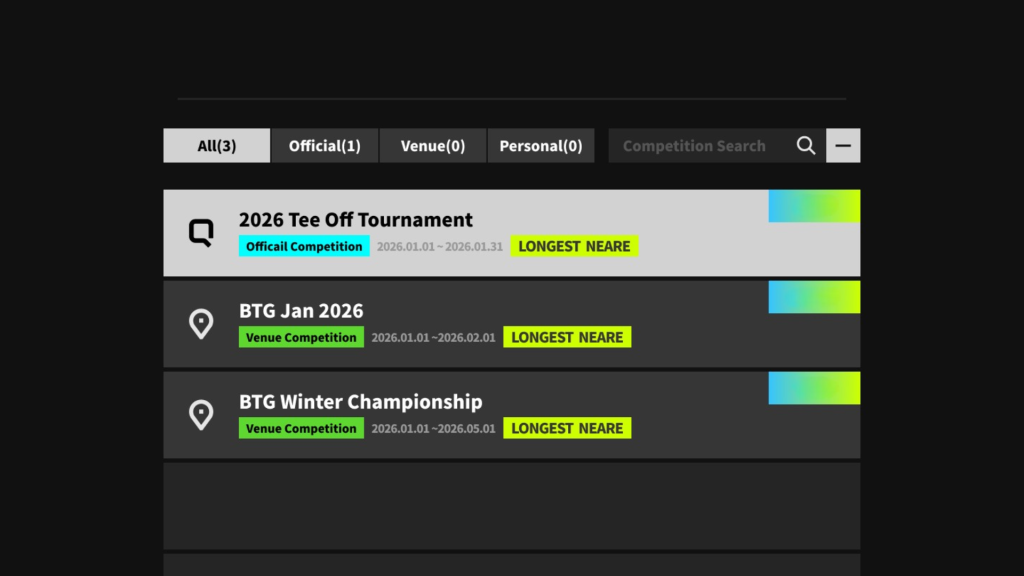This screenshot has width=1024, height=576.
Task: Open the BTG Winter Championship title
Action: point(361,402)
